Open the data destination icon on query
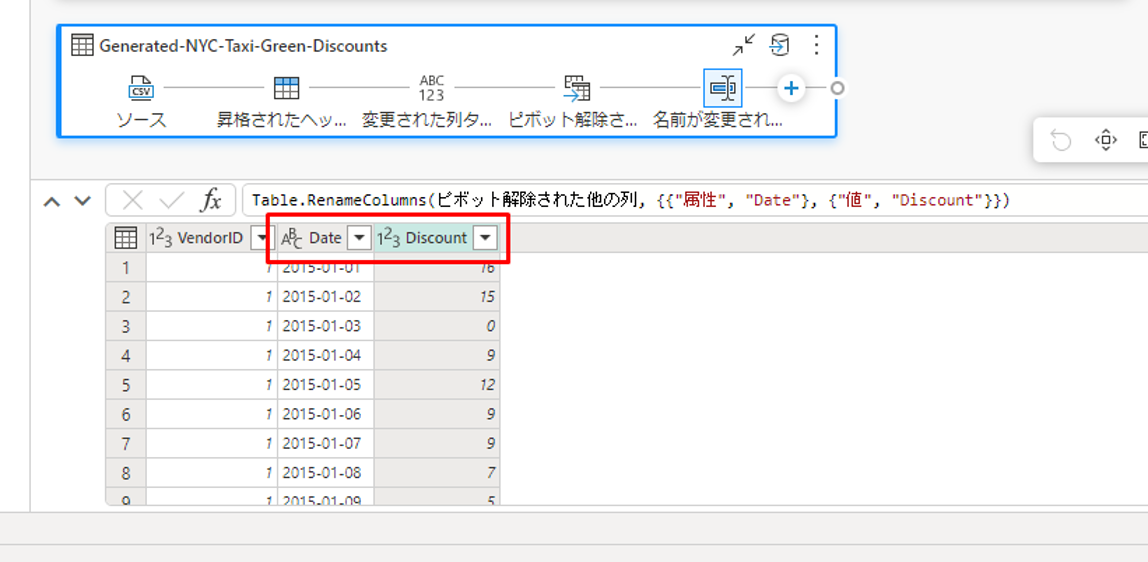 779,45
